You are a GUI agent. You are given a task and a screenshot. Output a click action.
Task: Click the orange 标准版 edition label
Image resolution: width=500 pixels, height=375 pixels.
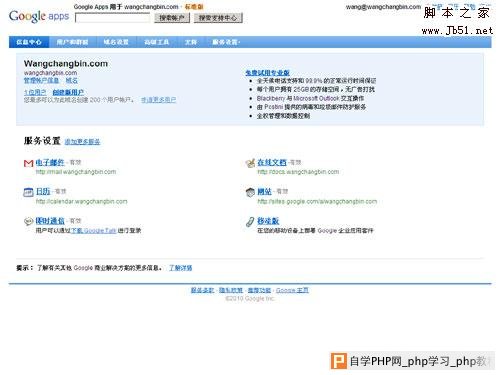tap(194, 7)
